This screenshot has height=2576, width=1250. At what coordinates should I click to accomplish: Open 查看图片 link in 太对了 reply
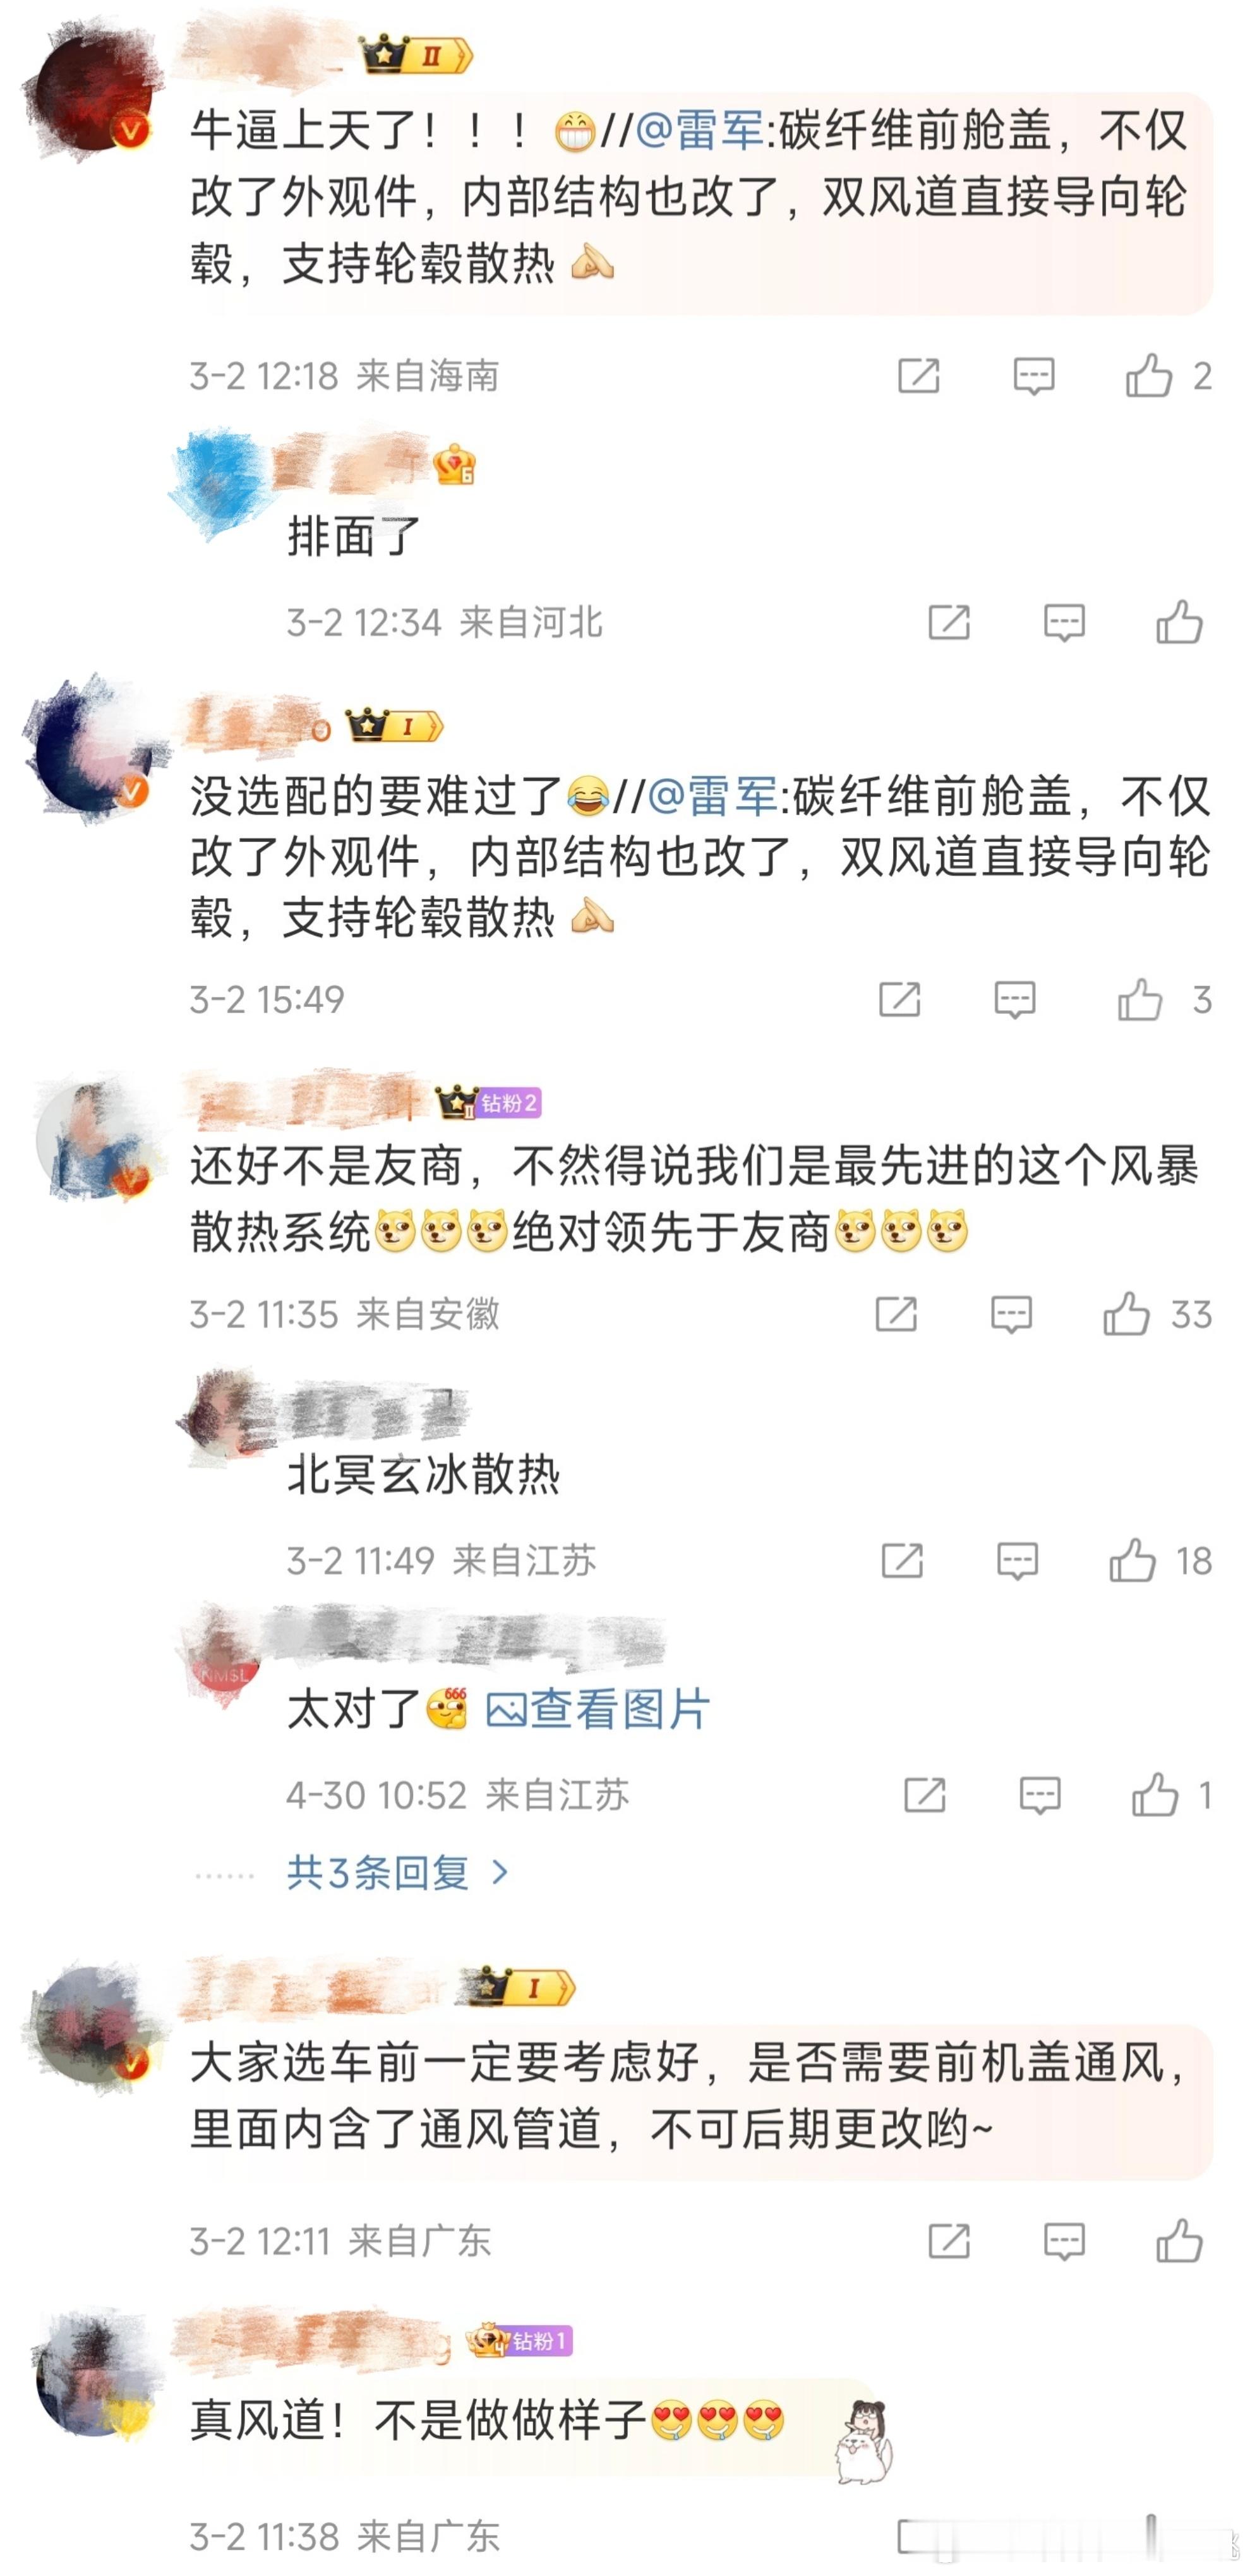(x=598, y=1709)
